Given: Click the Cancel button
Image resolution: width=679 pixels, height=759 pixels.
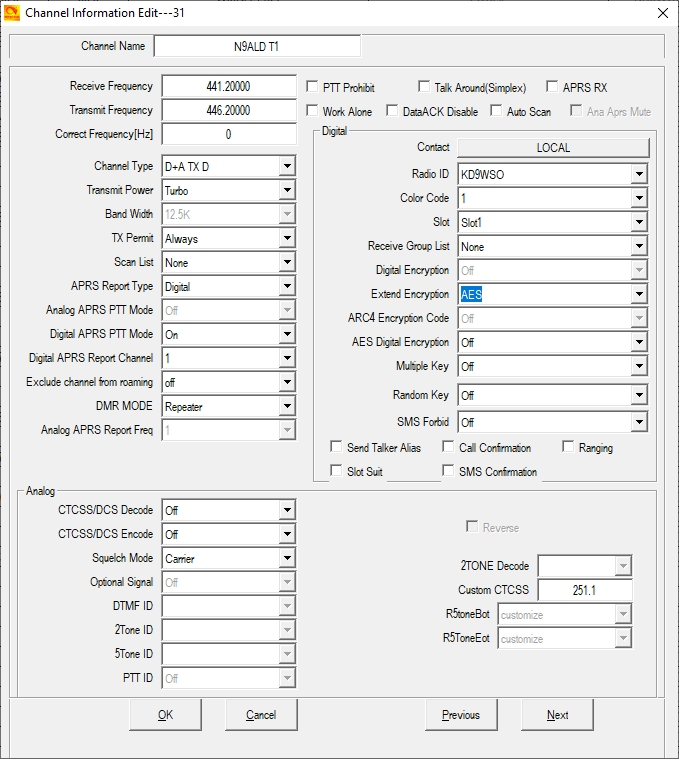Looking at the screenshot, I should pos(261,715).
